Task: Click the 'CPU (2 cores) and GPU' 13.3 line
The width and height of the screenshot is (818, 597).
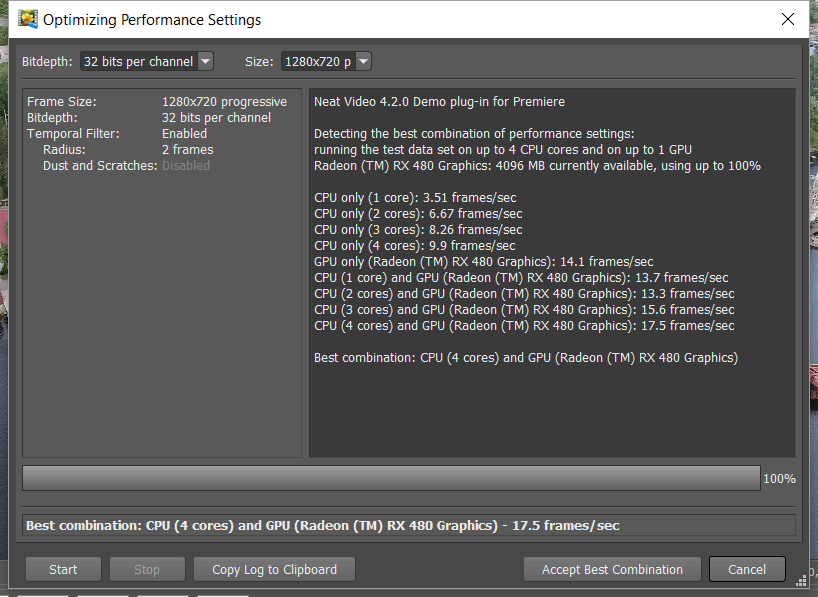Action: coord(524,294)
